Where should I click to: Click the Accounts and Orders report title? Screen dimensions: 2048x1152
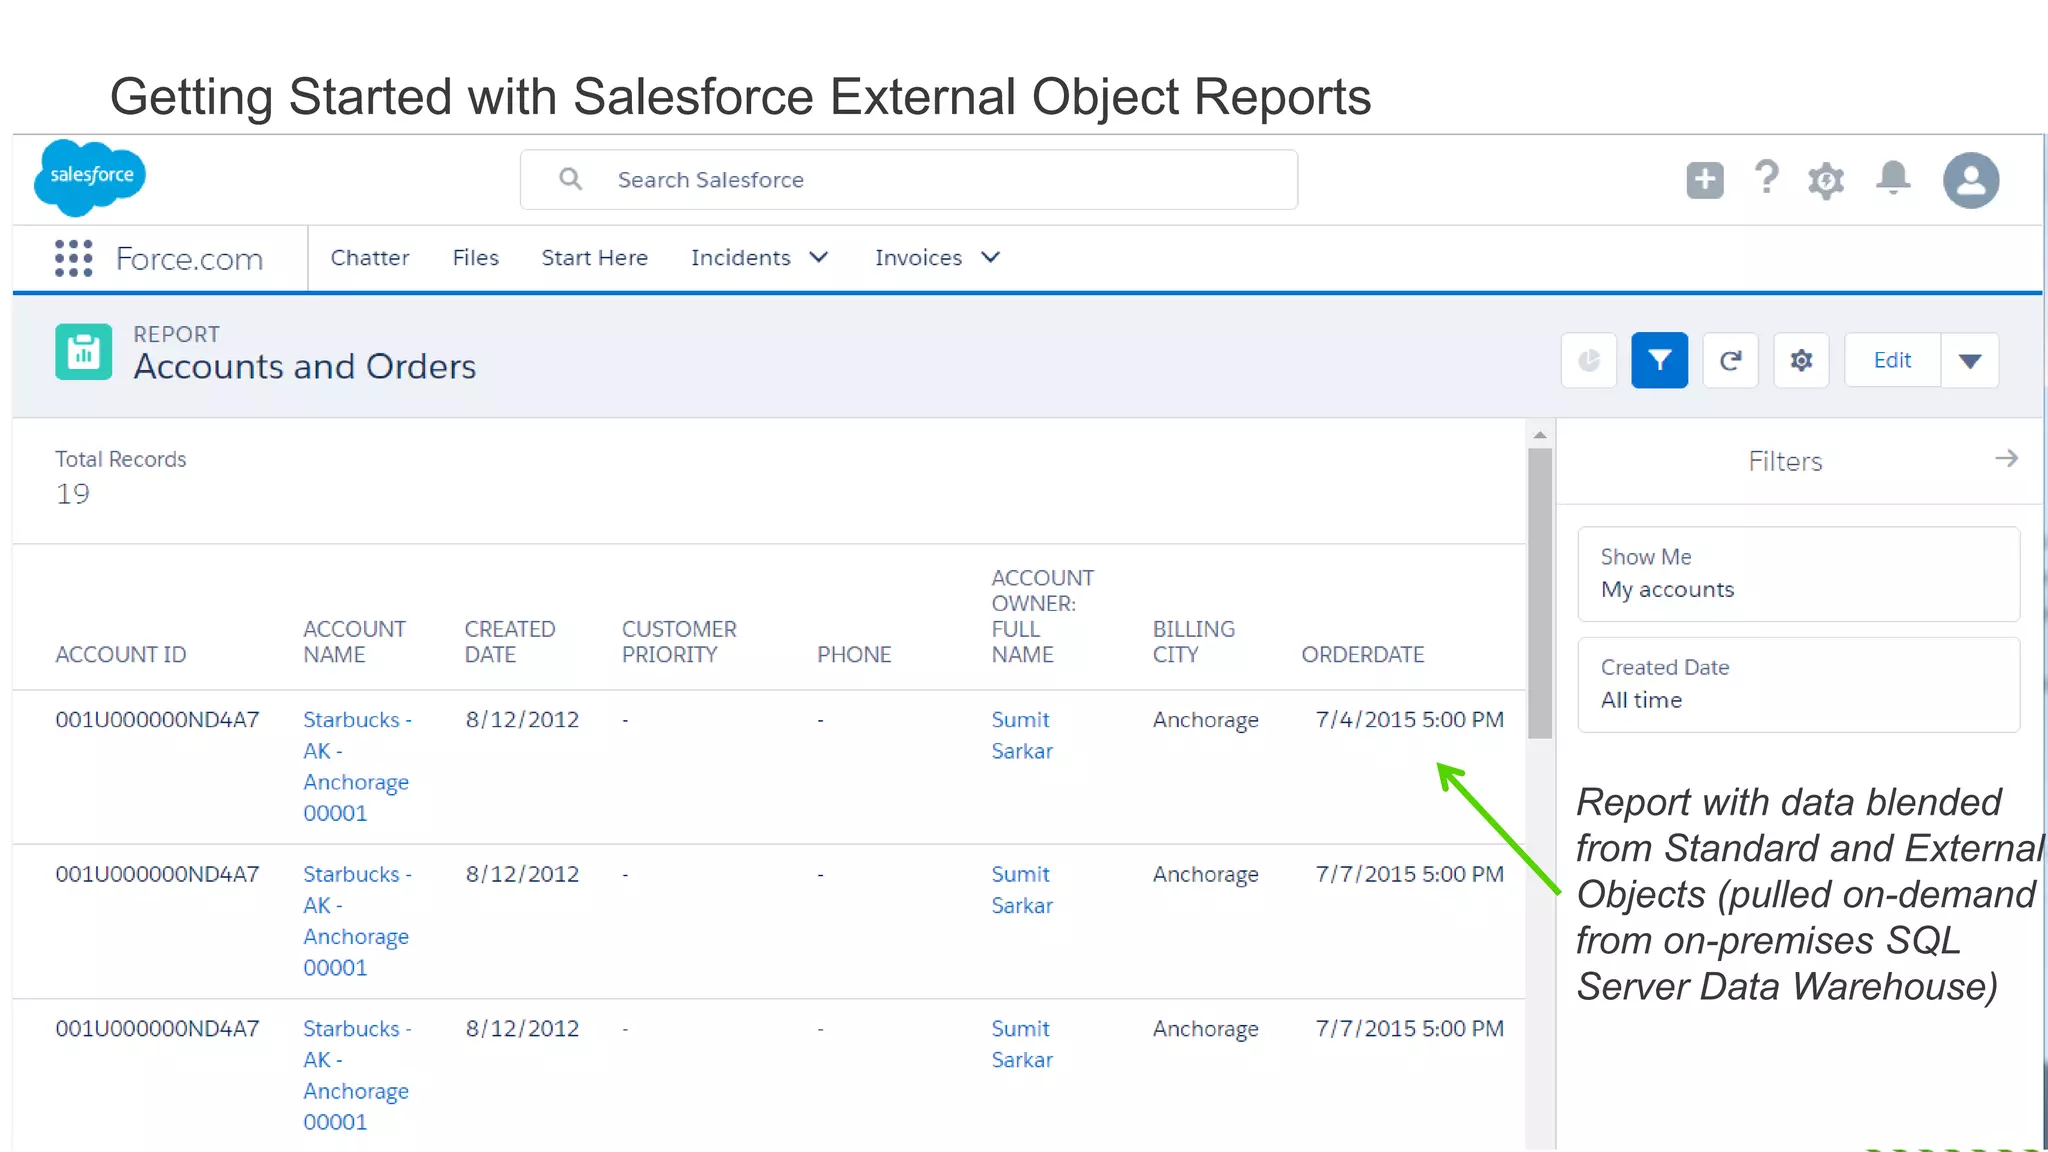pyautogui.click(x=305, y=367)
